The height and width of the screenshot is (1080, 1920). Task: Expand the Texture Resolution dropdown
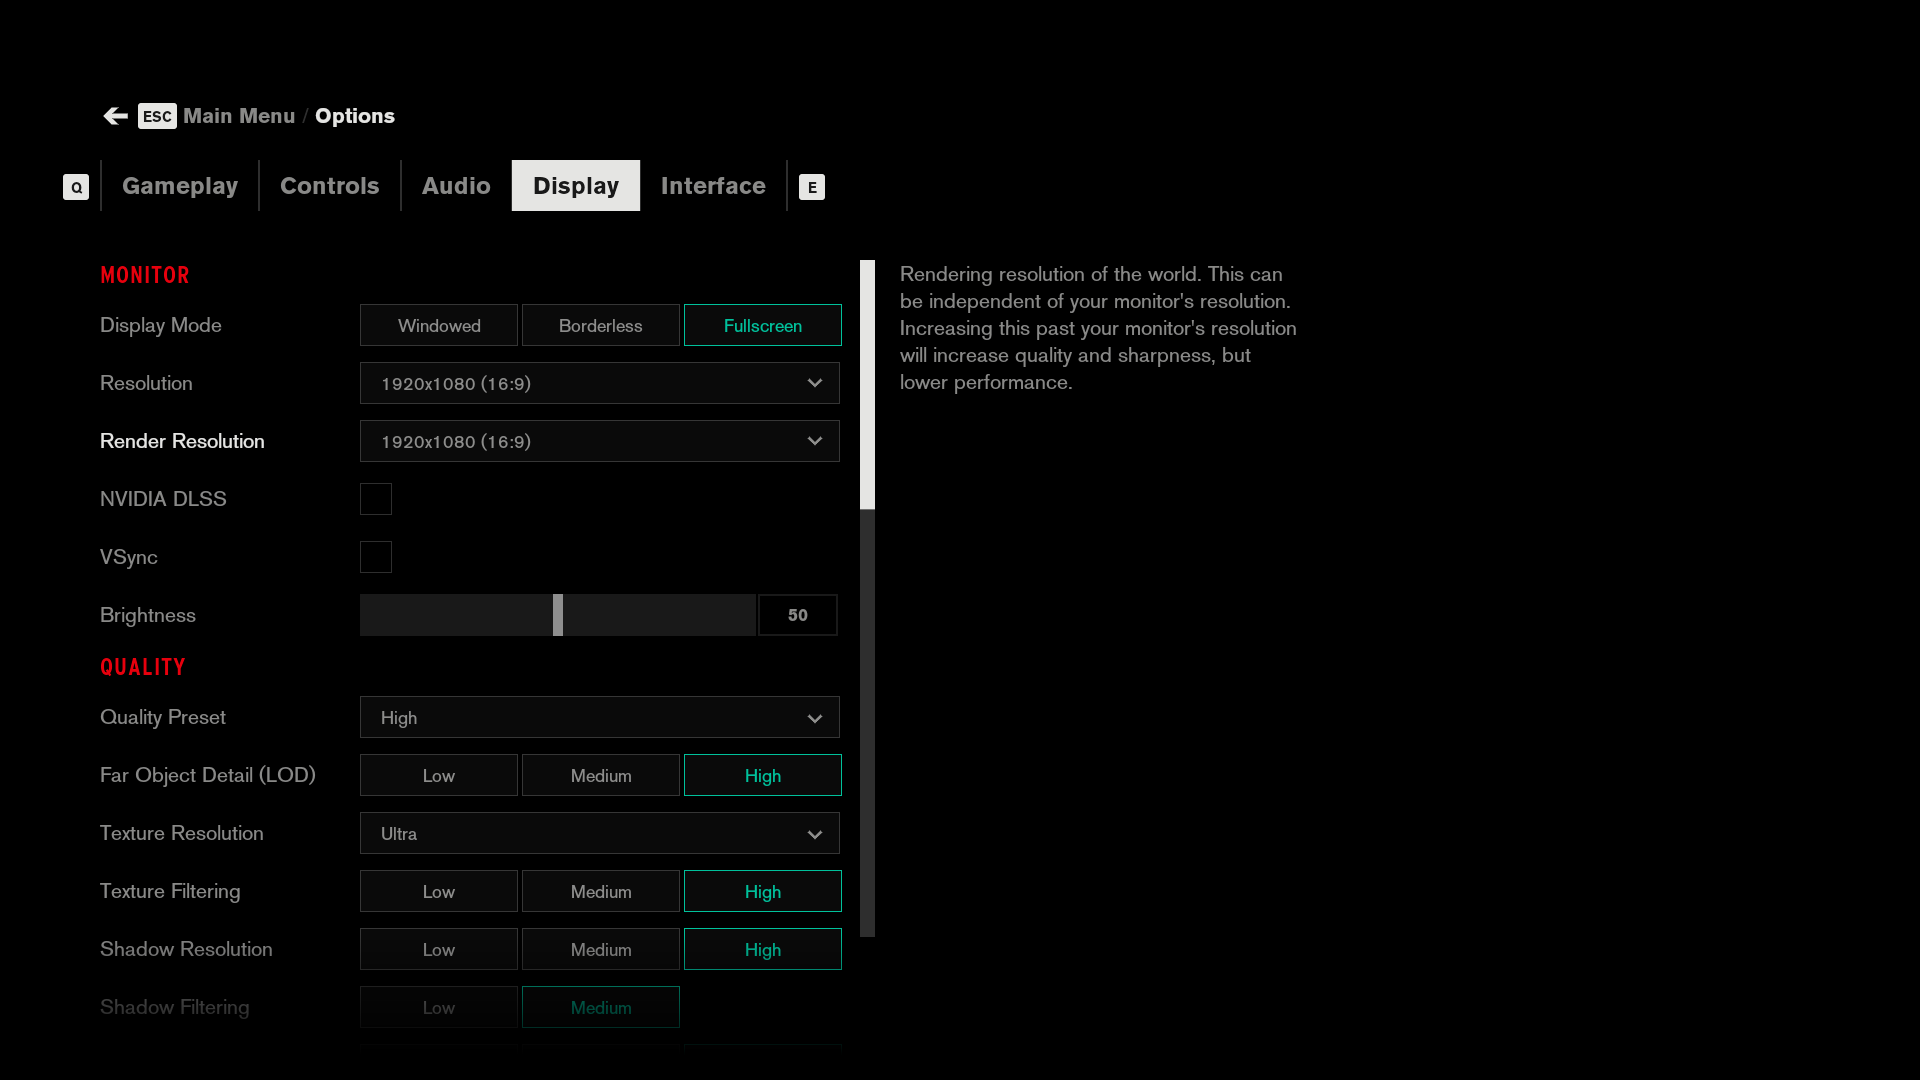(599, 834)
